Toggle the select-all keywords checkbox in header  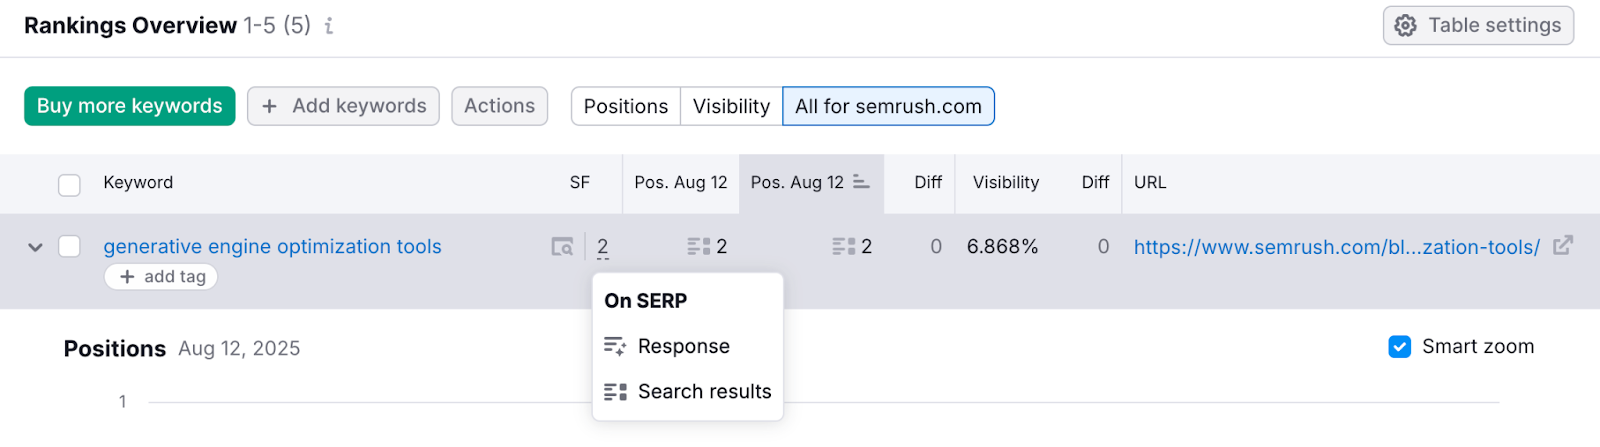(x=69, y=185)
